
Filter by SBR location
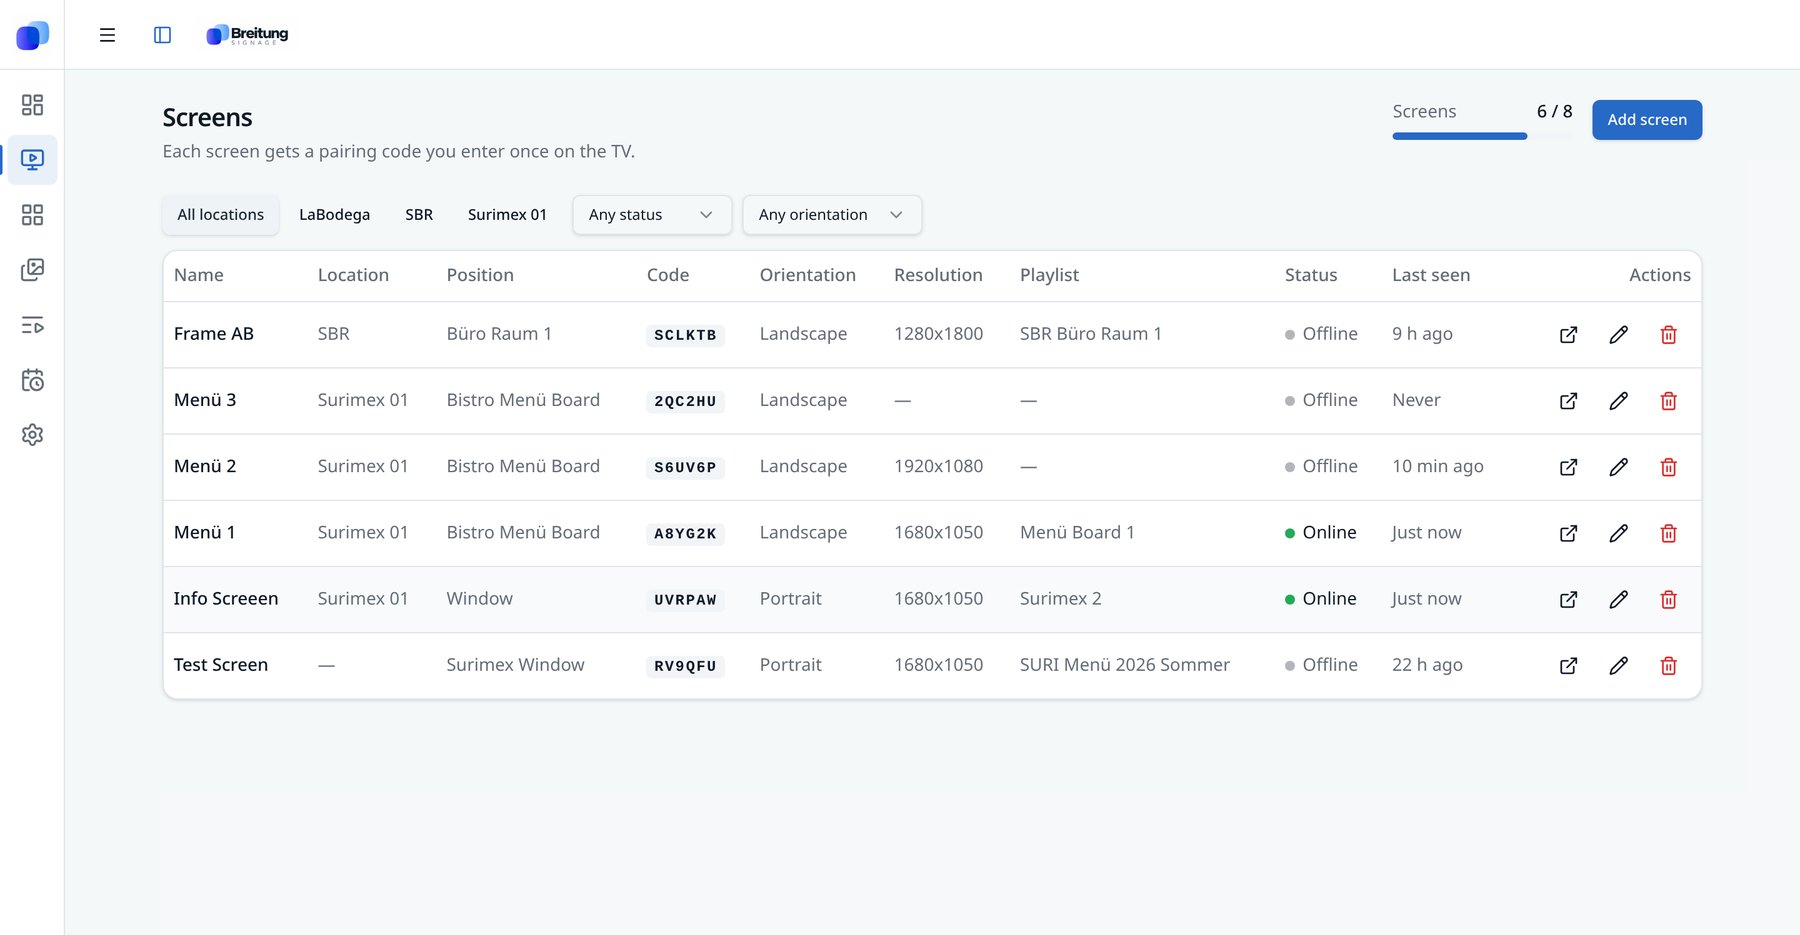click(x=419, y=215)
